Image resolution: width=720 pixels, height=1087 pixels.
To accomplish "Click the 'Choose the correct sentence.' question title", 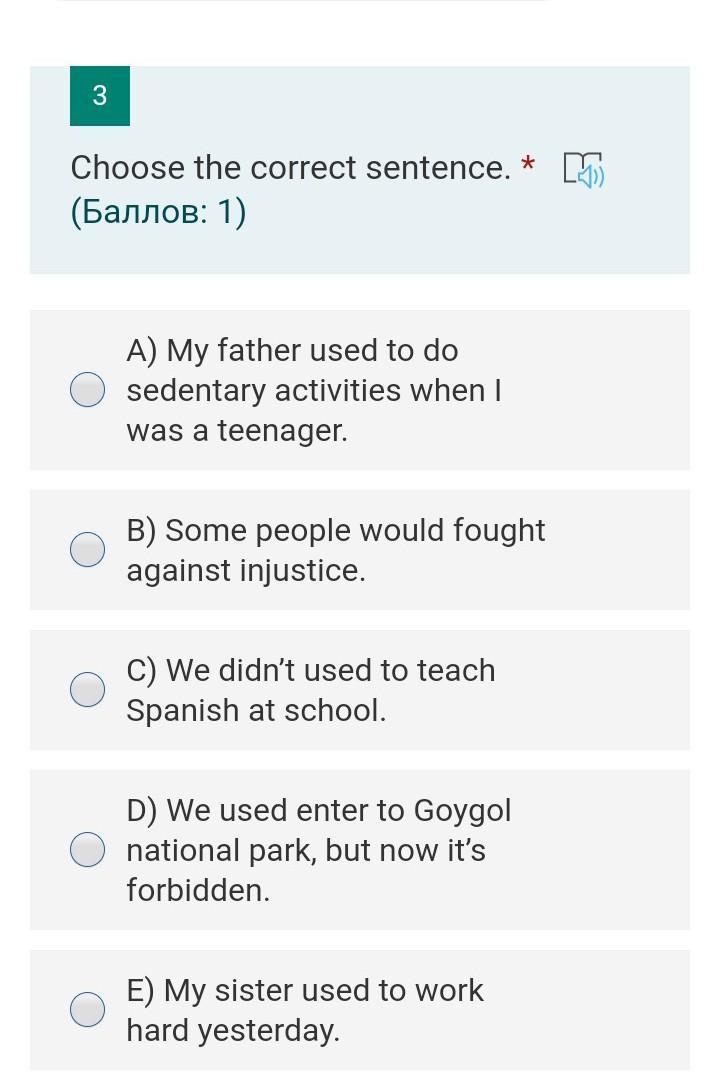I will [290, 168].
